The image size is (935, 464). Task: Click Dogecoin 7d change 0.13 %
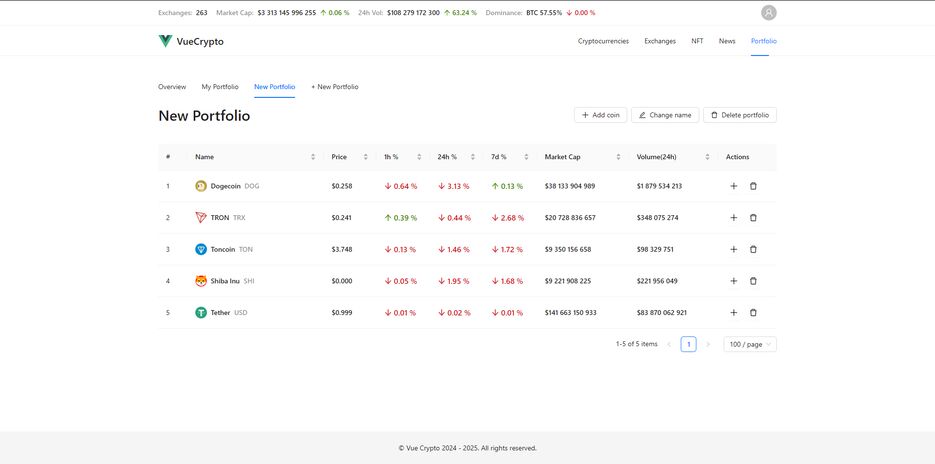coord(507,186)
